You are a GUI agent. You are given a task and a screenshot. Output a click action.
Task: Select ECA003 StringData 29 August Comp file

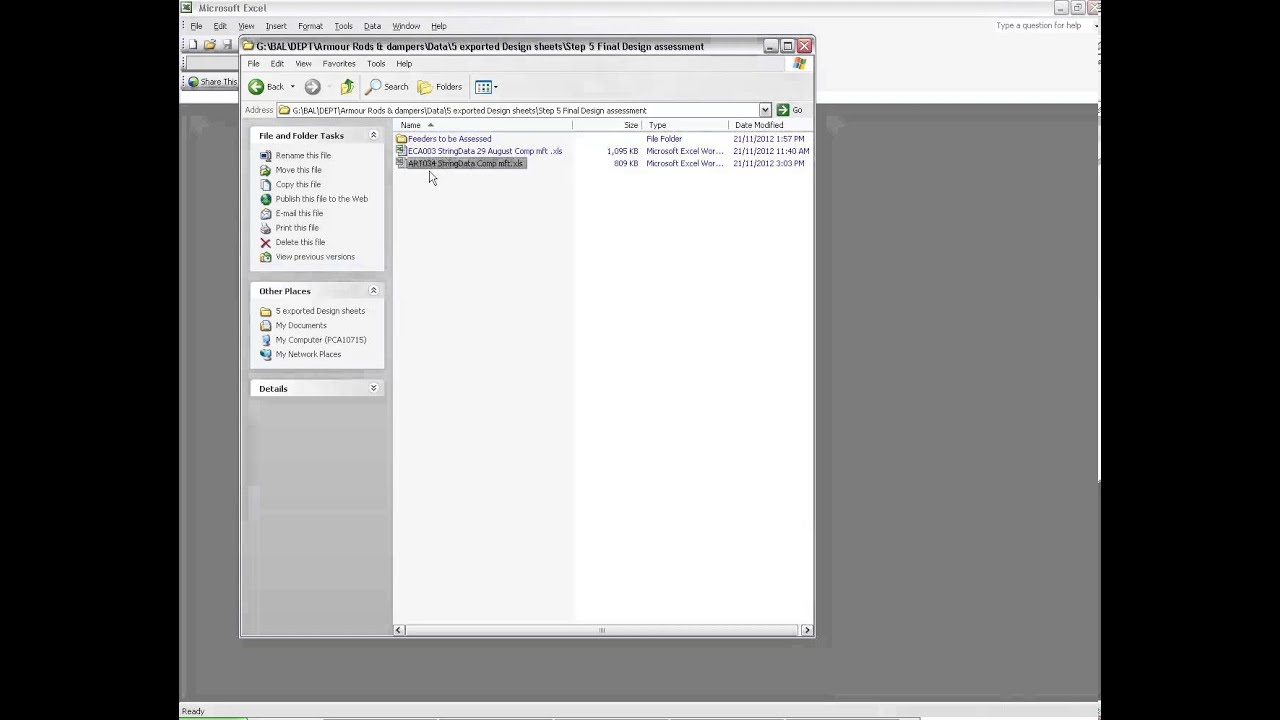pos(484,151)
